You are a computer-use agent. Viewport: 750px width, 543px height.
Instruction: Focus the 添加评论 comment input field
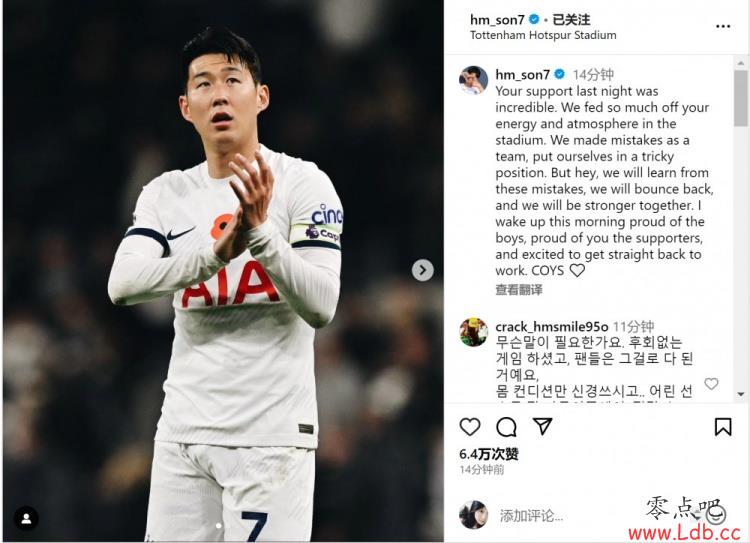[x=564, y=516]
